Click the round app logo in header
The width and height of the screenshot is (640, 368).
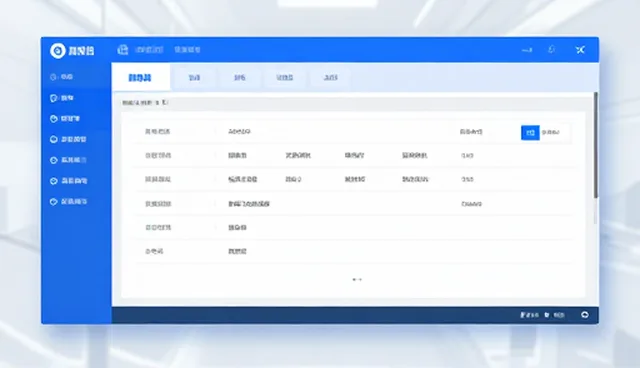(58, 51)
